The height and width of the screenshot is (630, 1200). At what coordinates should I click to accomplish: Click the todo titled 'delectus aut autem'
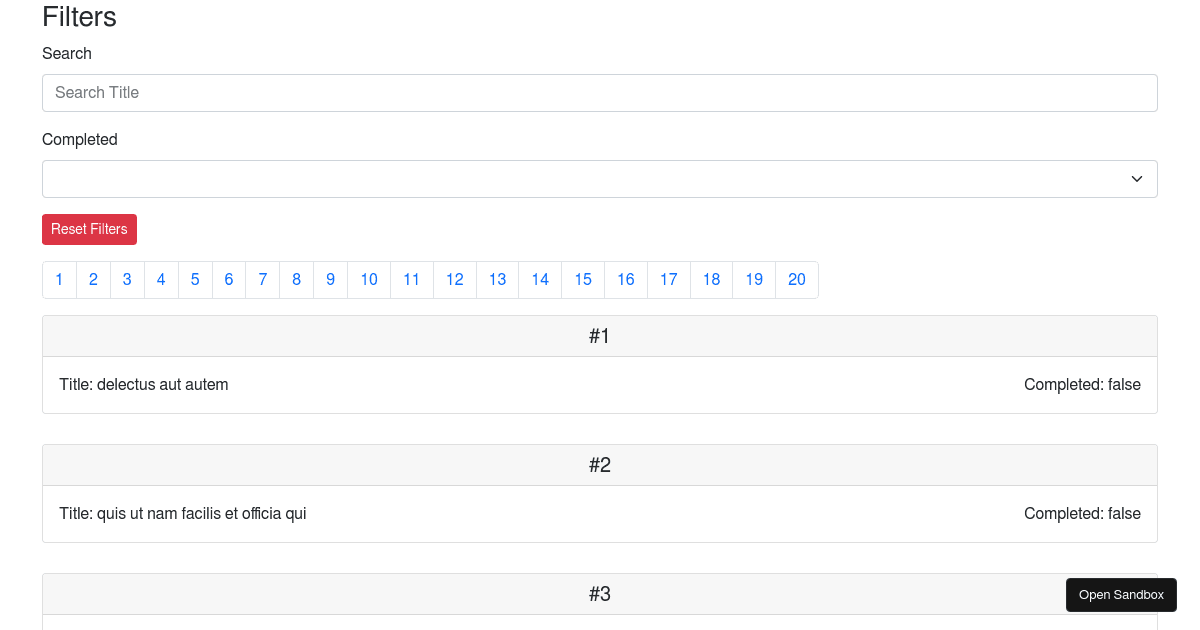pyautogui.click(x=143, y=384)
